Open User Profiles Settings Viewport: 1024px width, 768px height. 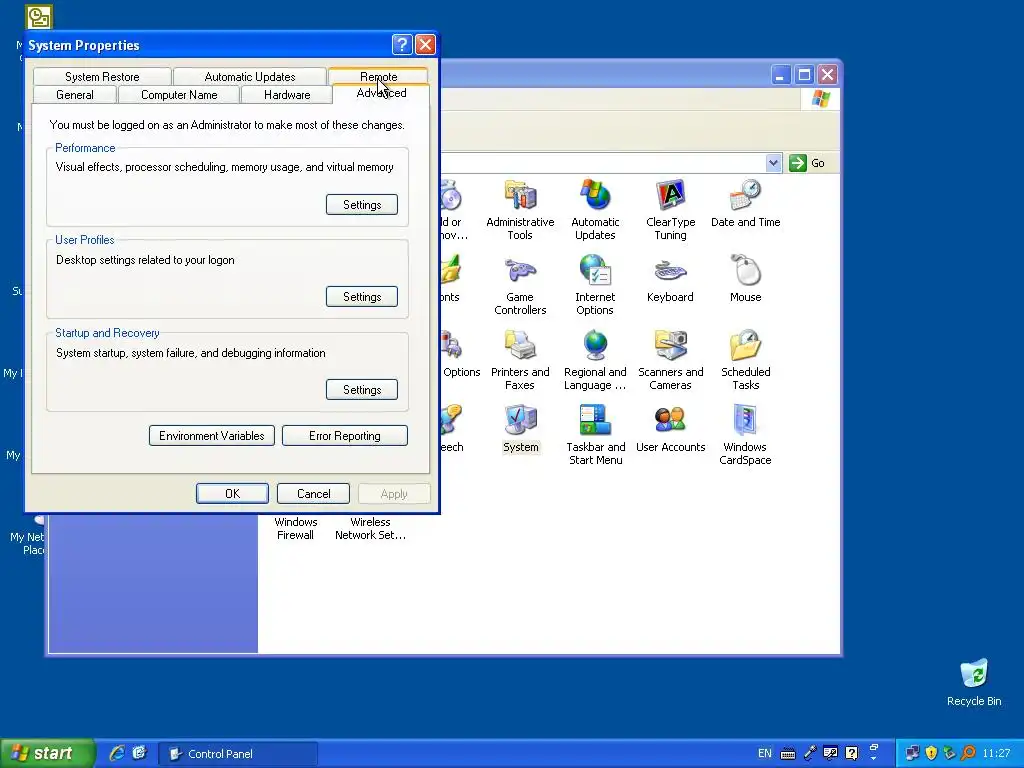coord(362,296)
